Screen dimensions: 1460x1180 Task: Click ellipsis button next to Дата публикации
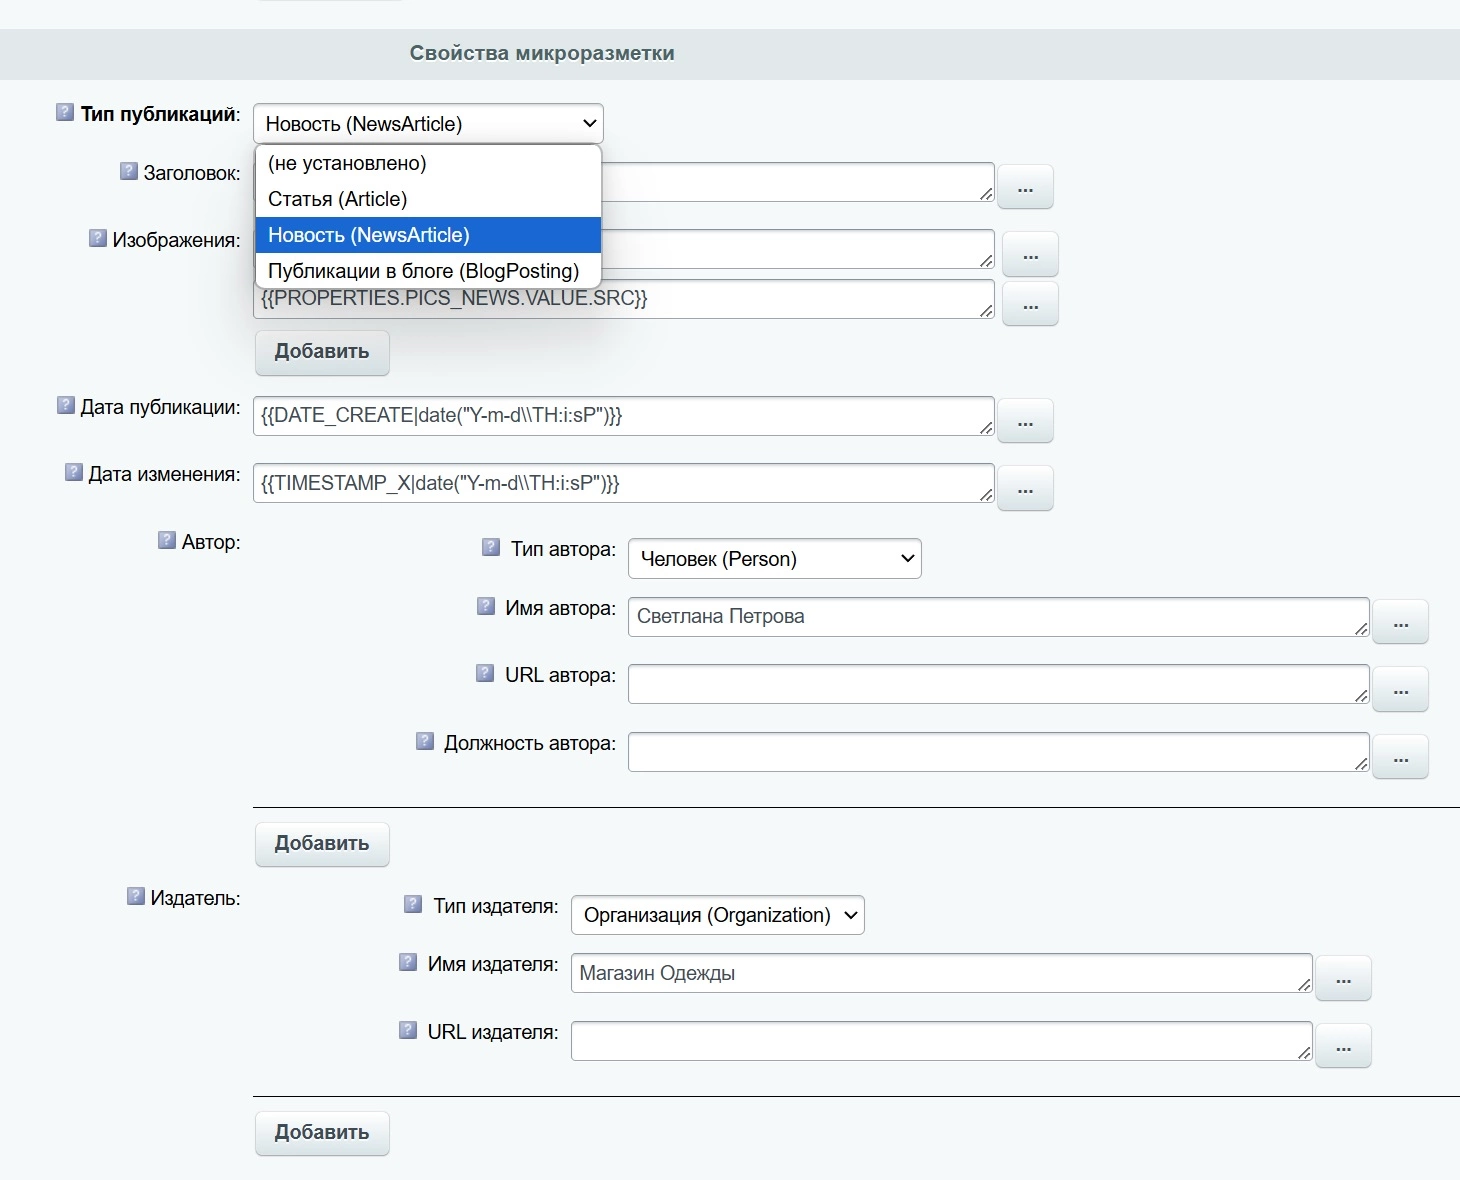click(x=1025, y=422)
